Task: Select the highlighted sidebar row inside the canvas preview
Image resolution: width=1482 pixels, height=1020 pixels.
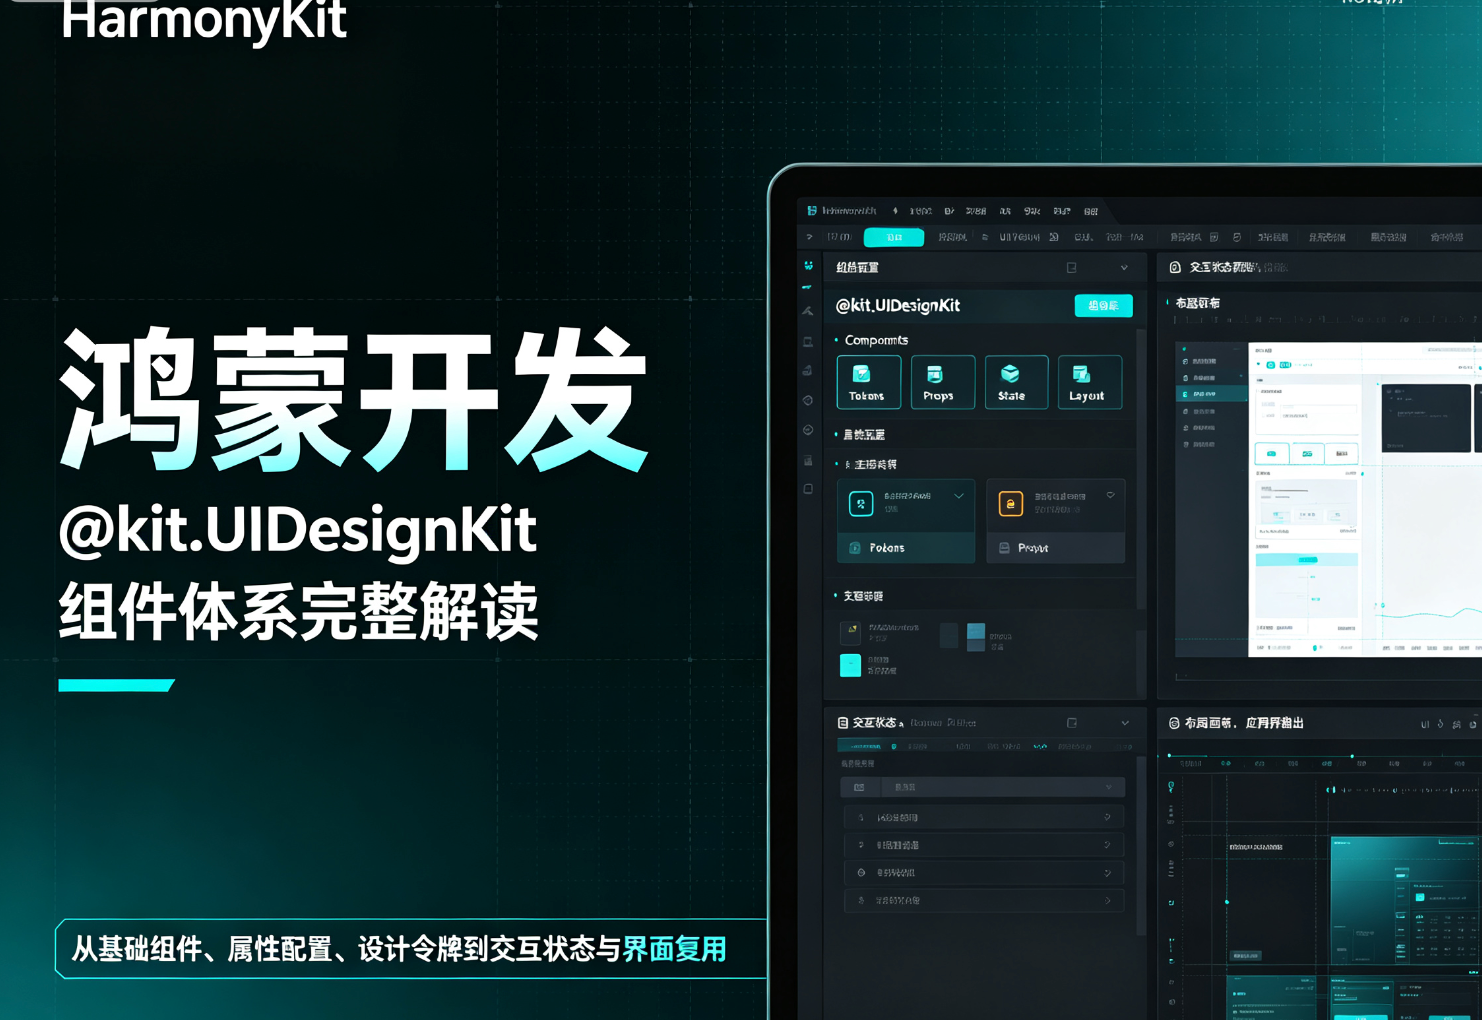Action: [1212, 394]
